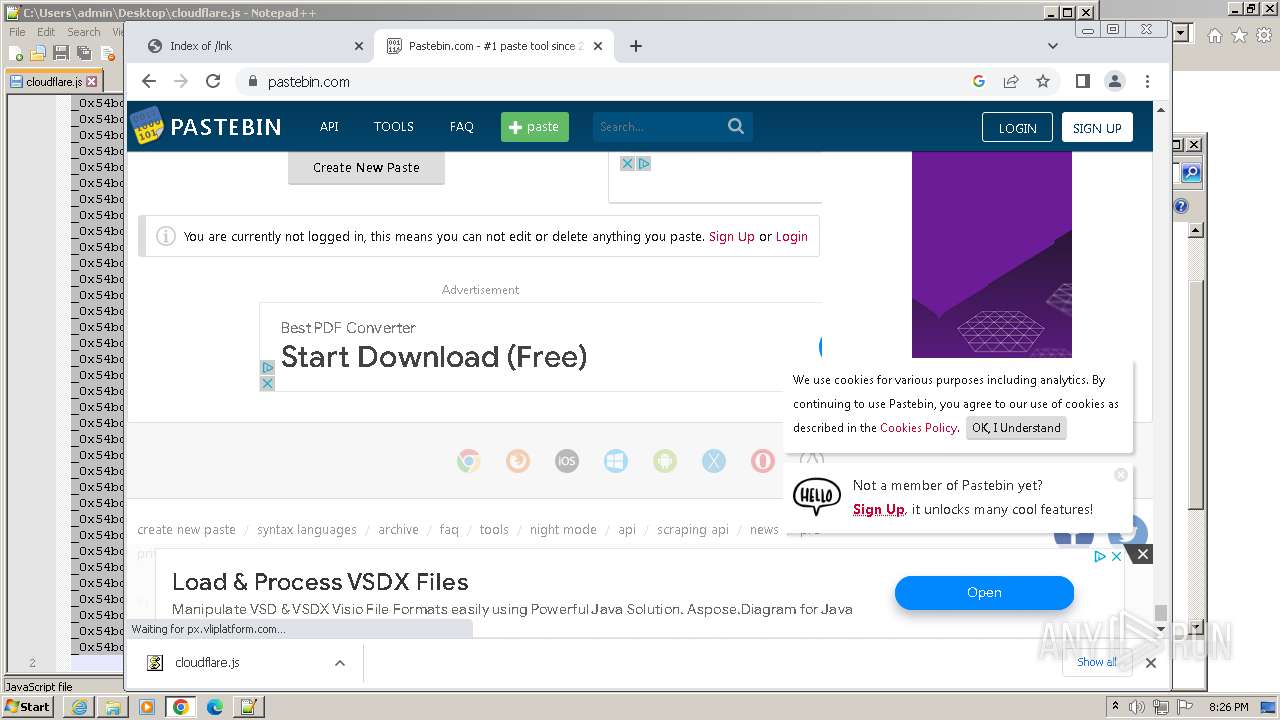
Task: Click the blue Open ad button
Action: [984, 592]
